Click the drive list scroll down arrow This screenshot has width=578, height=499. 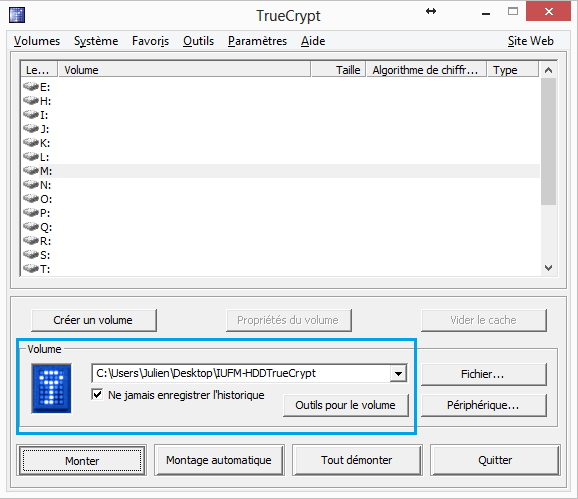[x=548, y=268]
